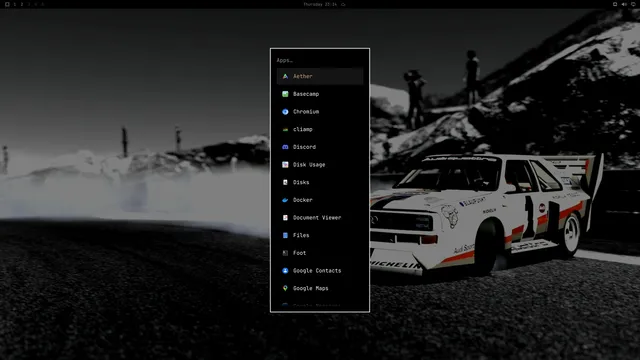Open the Document Viewer icon
The height and width of the screenshot is (360, 640).
285,218
